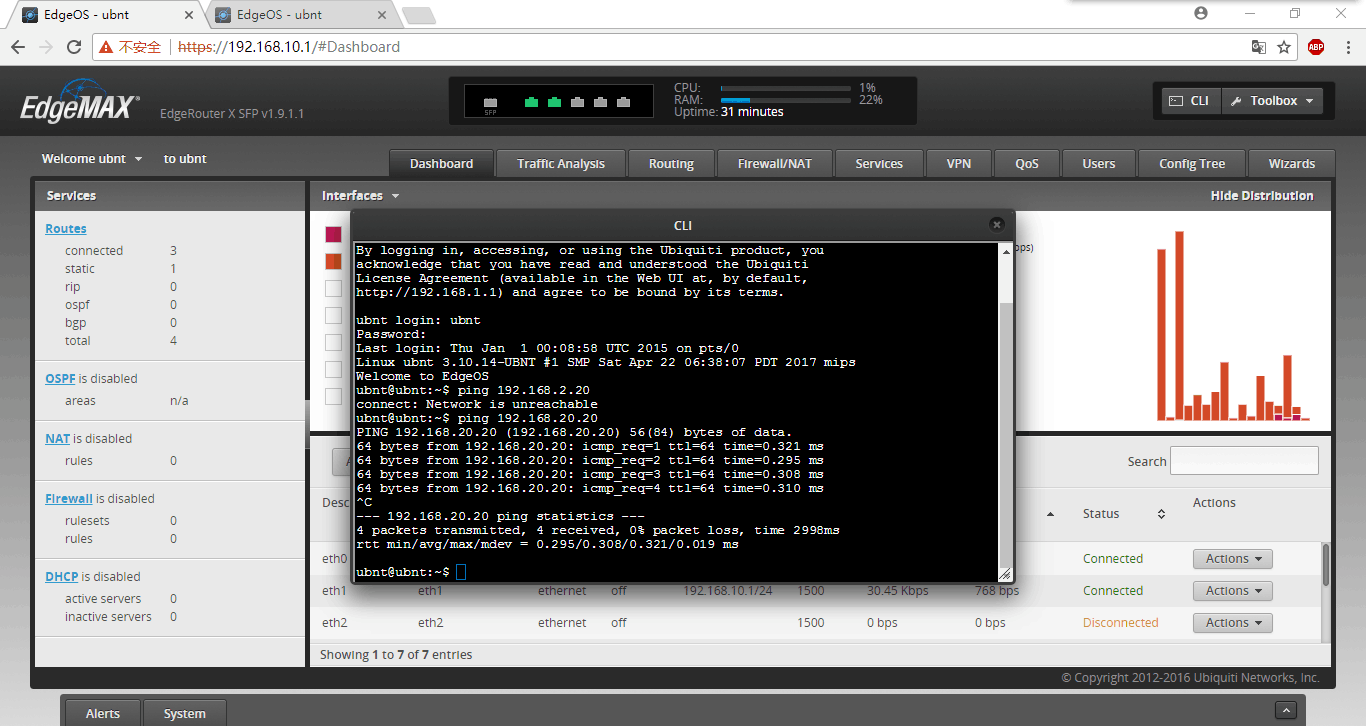The height and width of the screenshot is (726, 1366).
Task: Click the interfaces table scrollbar
Action: [1326, 565]
